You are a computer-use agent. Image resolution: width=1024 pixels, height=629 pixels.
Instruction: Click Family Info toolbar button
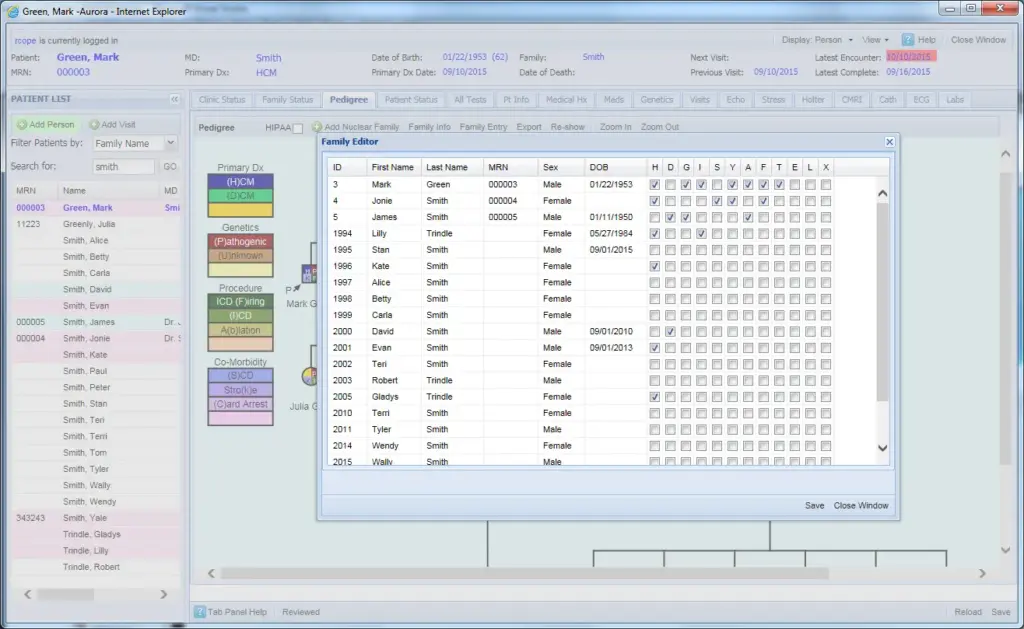coord(429,127)
